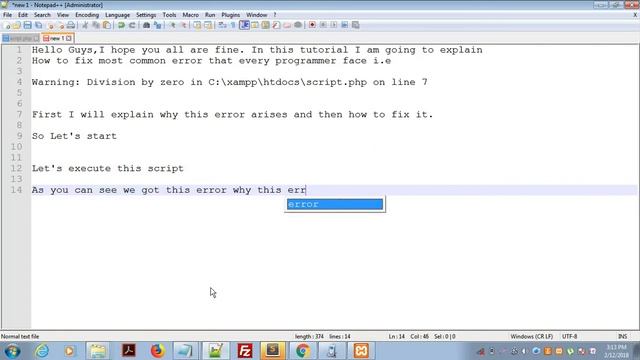Open the Replace toolbar icon
This screenshot has width=640, height=360.
pyautogui.click(x=158, y=25)
